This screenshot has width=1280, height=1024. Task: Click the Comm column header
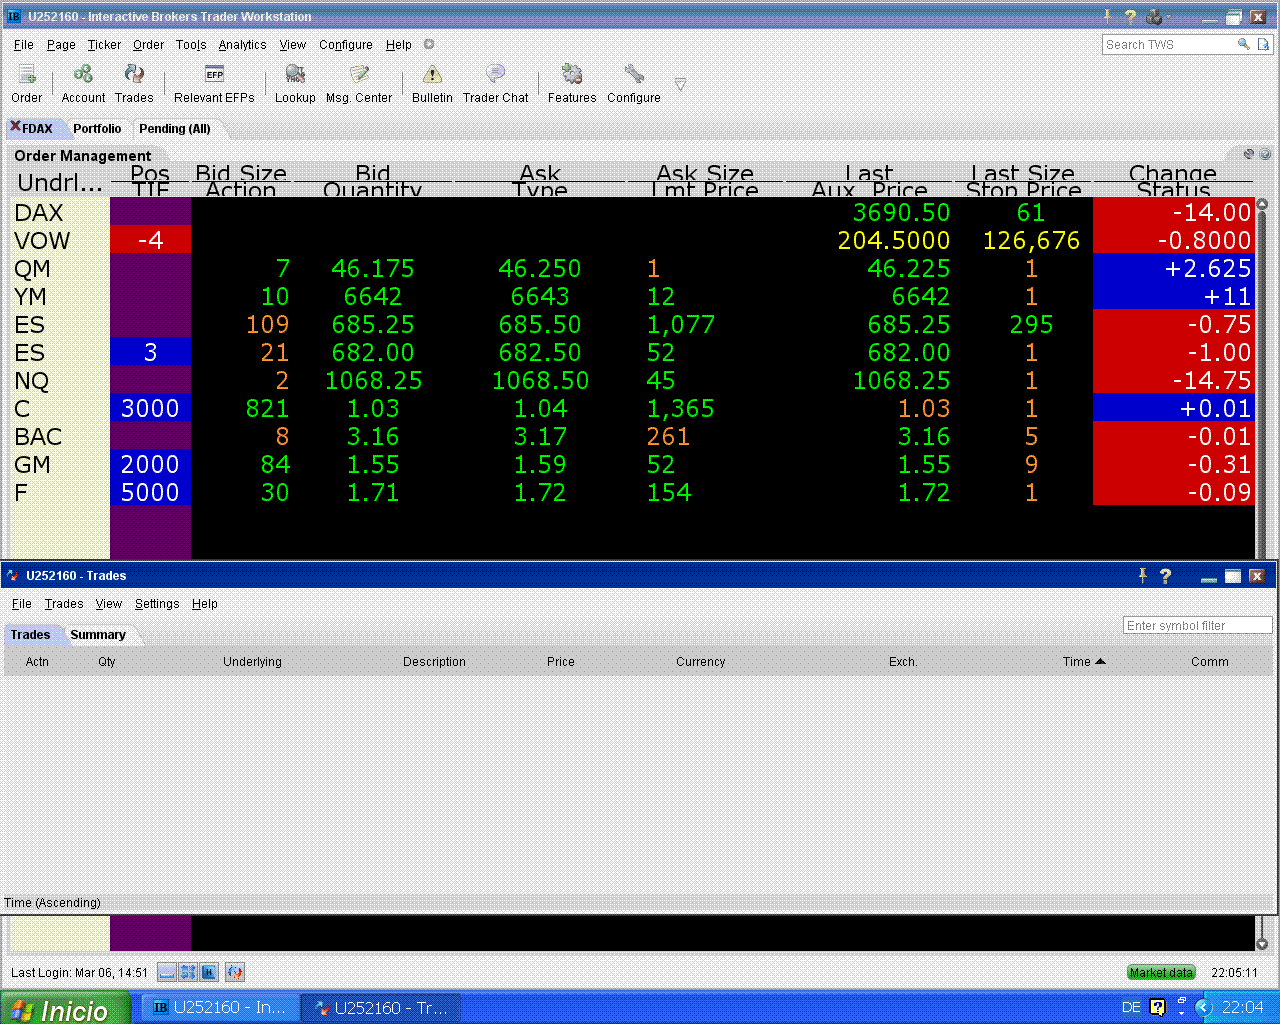point(1210,662)
